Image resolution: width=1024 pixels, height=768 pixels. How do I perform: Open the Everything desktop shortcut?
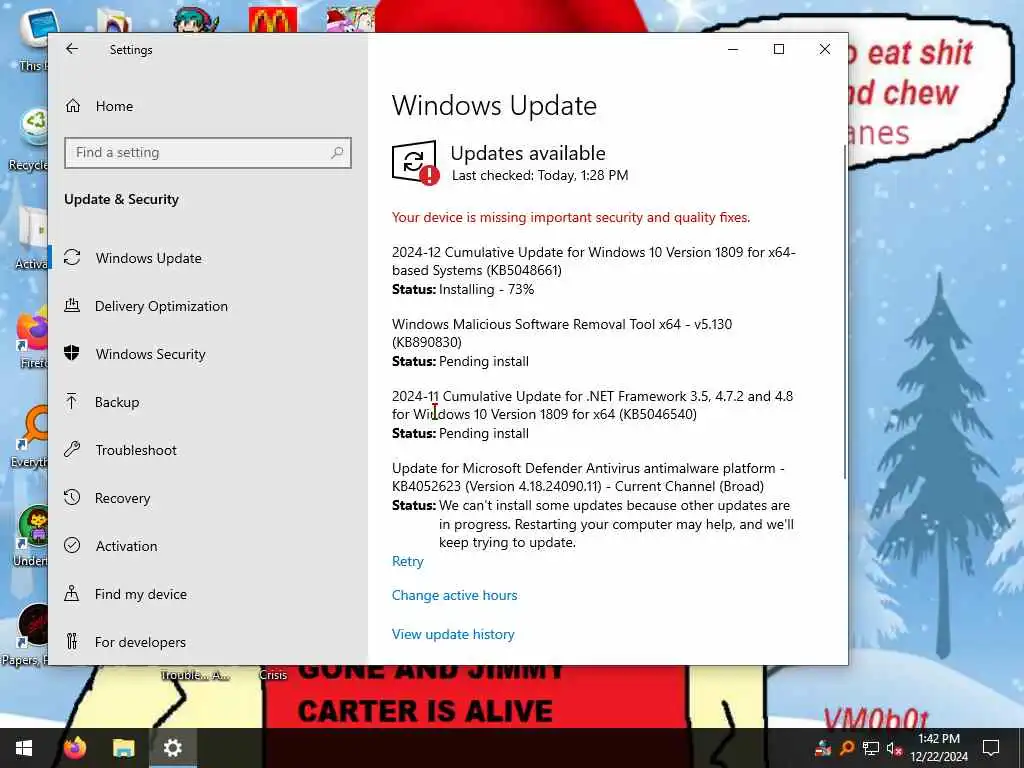(x=31, y=438)
